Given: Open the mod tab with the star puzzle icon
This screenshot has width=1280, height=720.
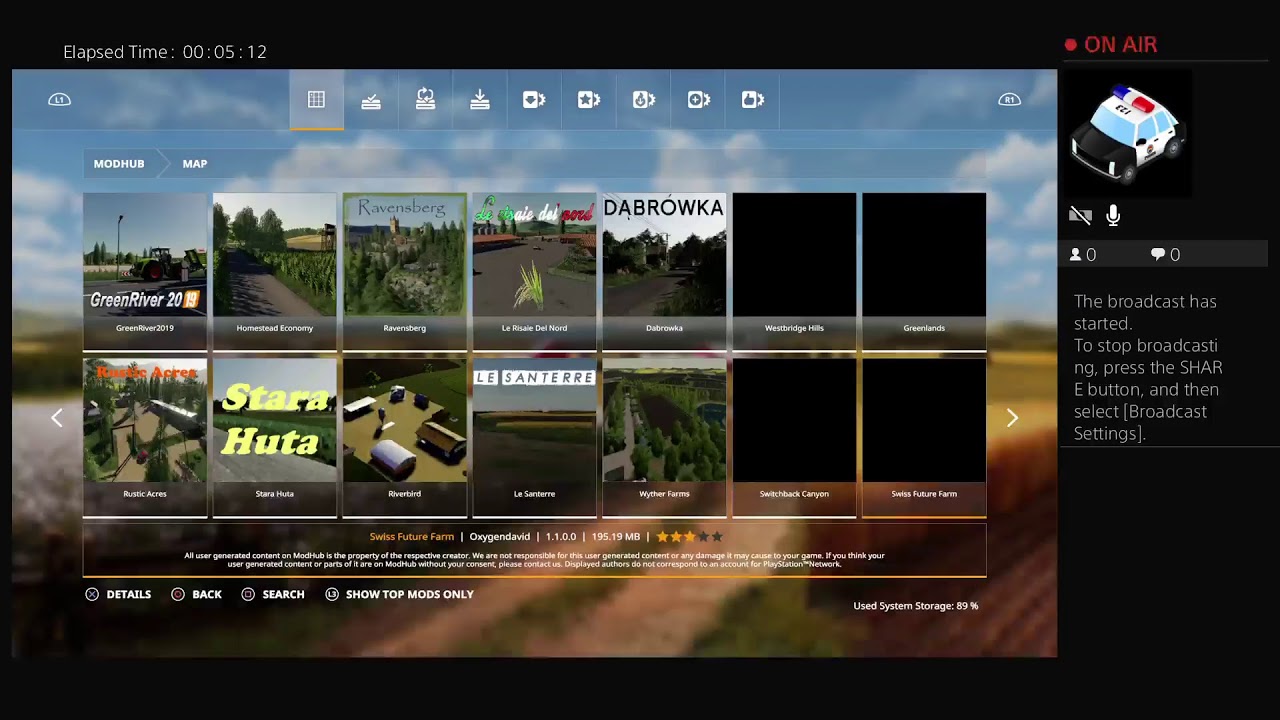Looking at the screenshot, I should 589,100.
